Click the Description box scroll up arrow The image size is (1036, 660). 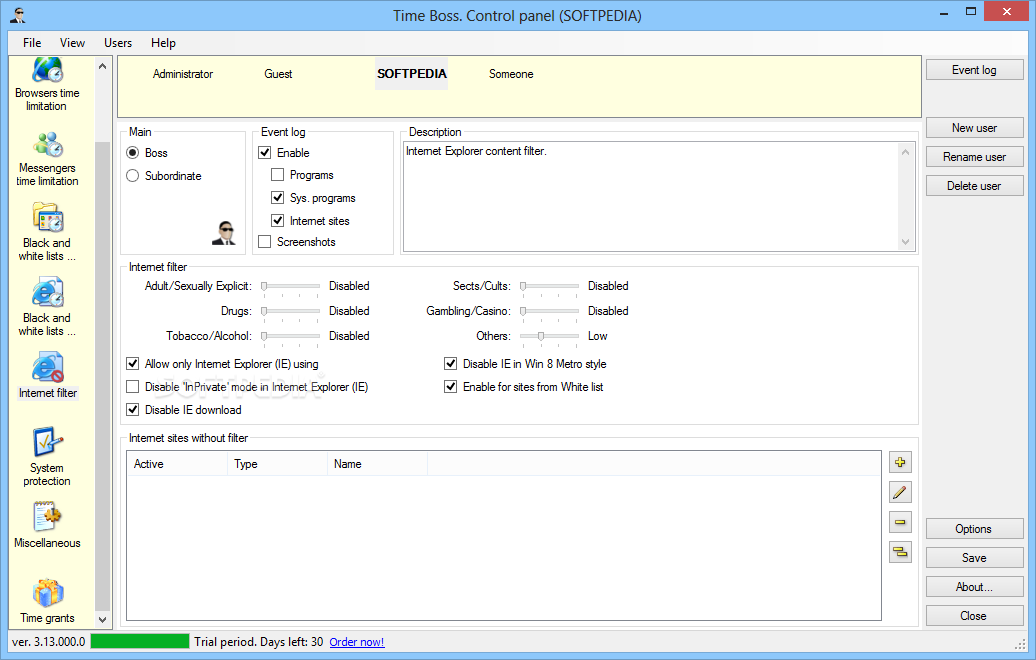[906, 153]
